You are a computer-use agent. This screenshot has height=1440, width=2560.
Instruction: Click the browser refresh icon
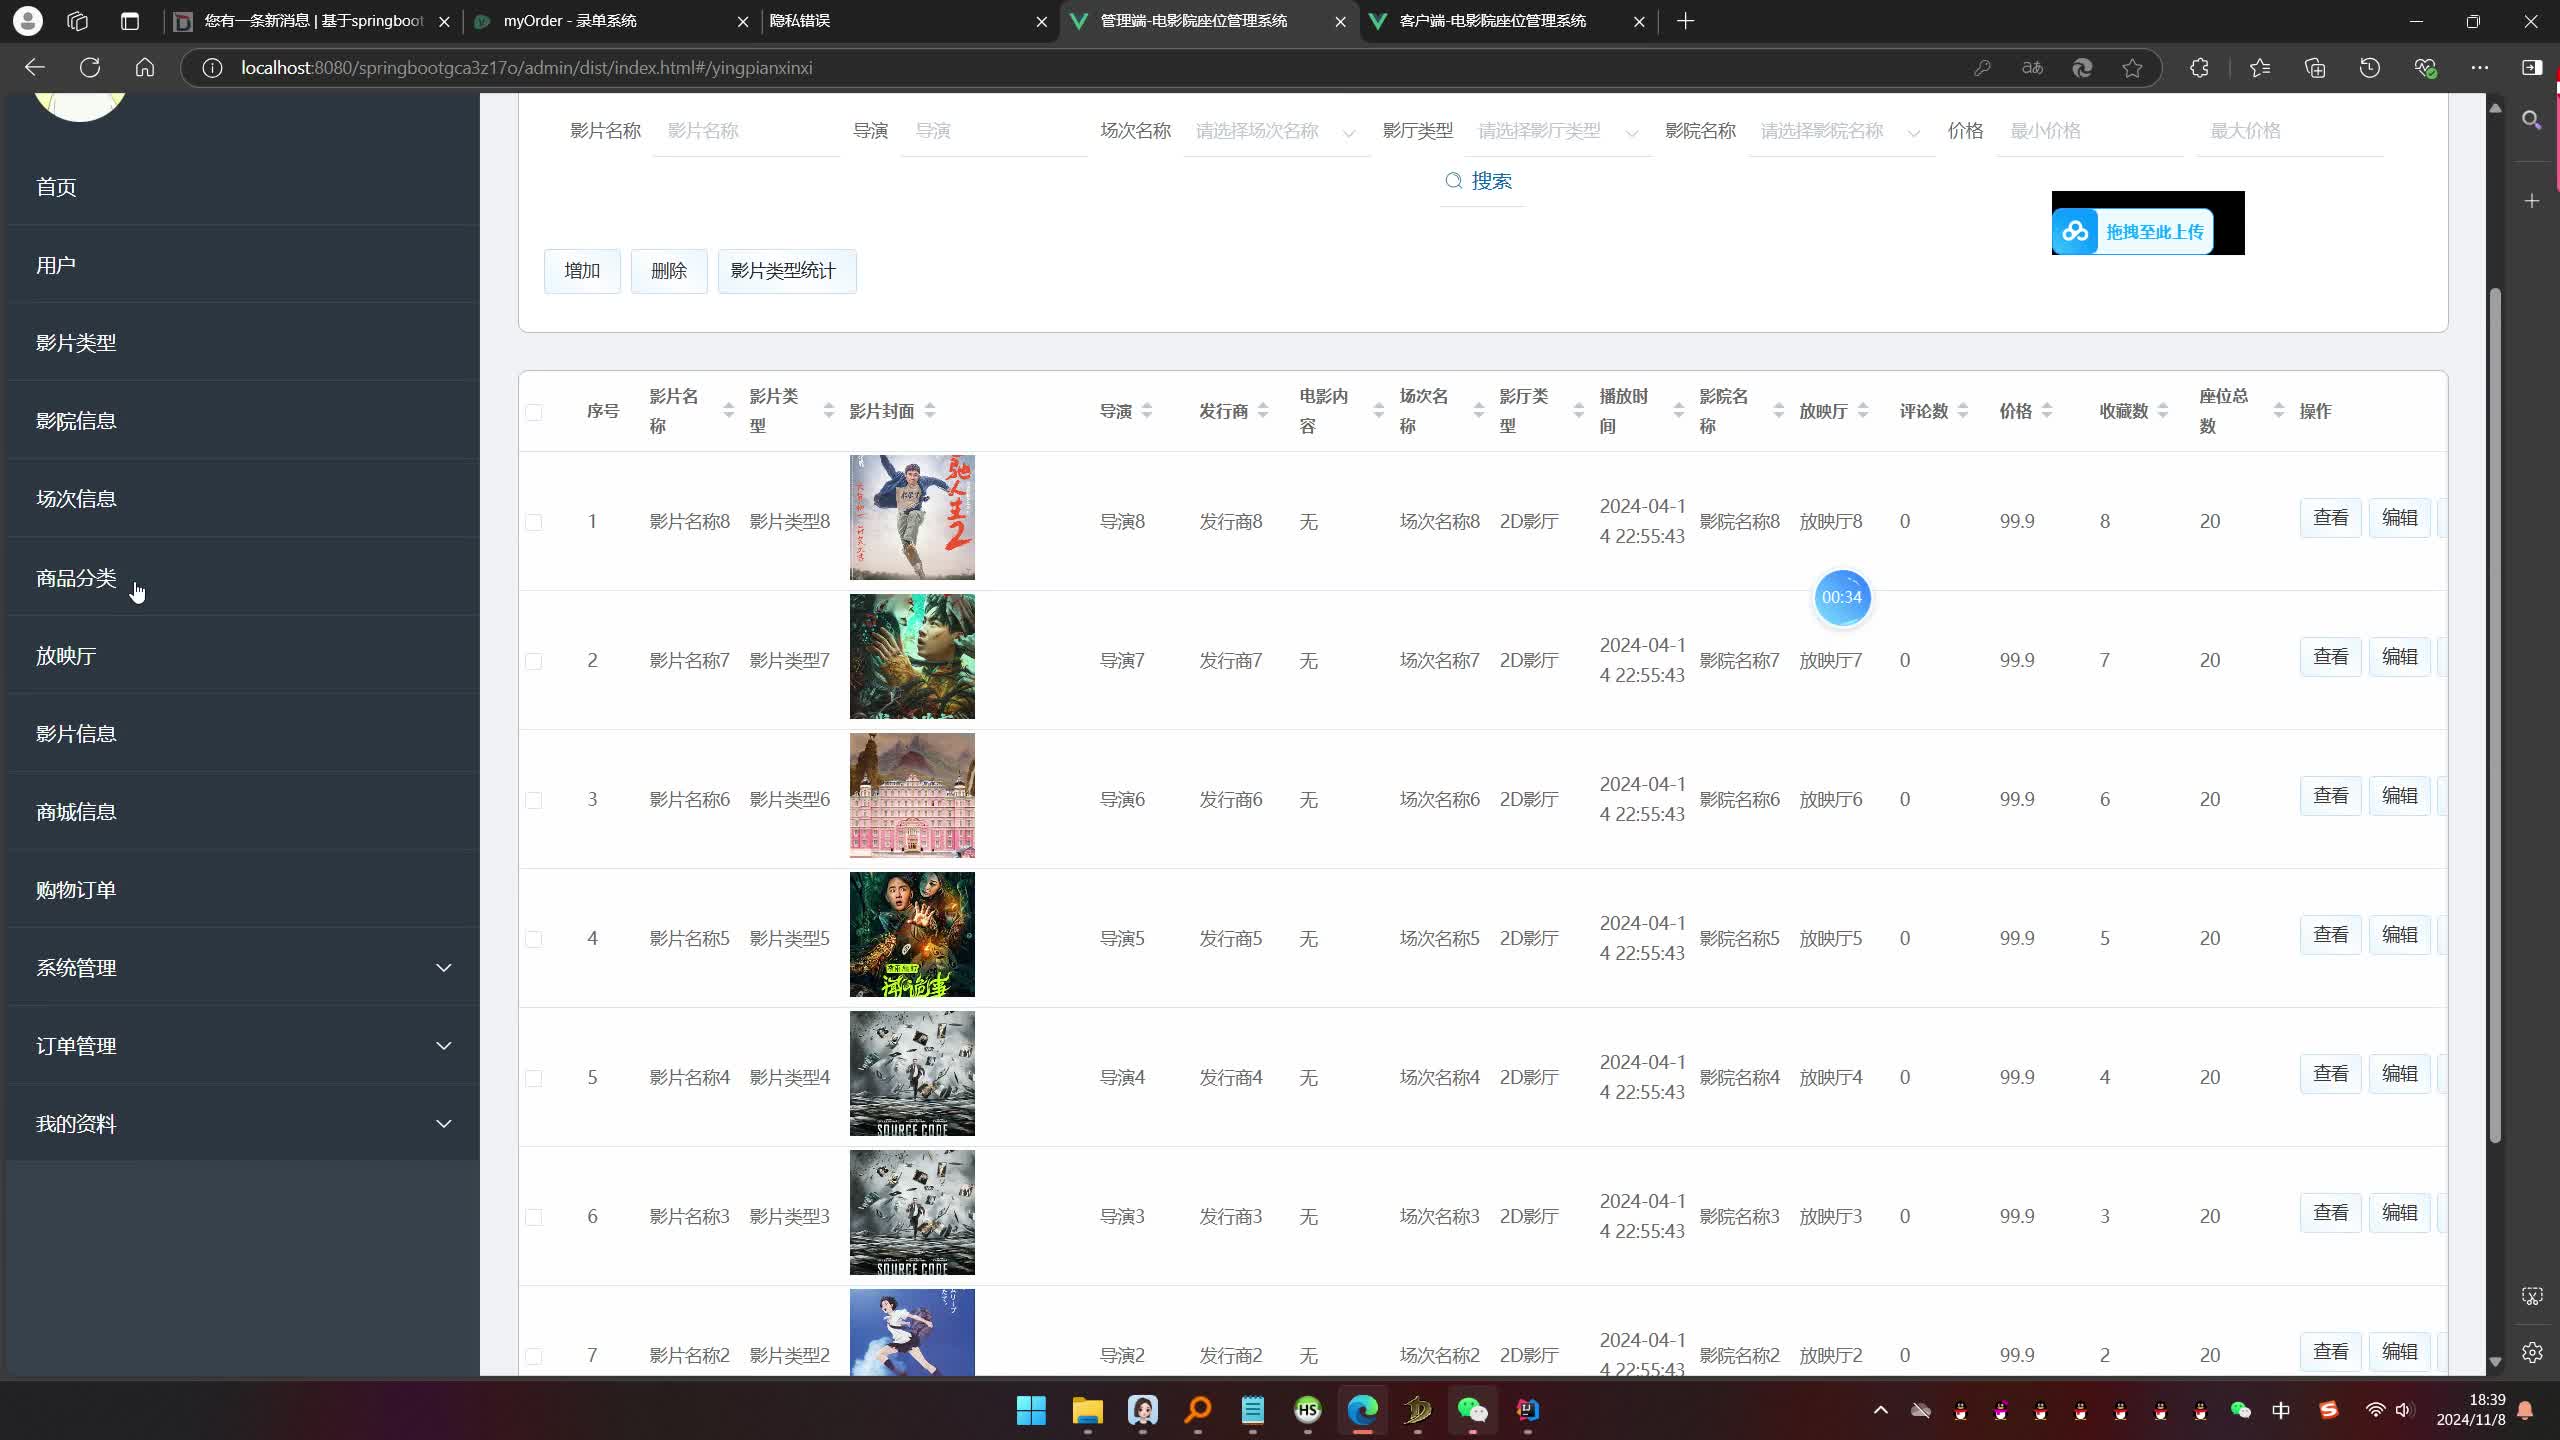click(x=90, y=67)
